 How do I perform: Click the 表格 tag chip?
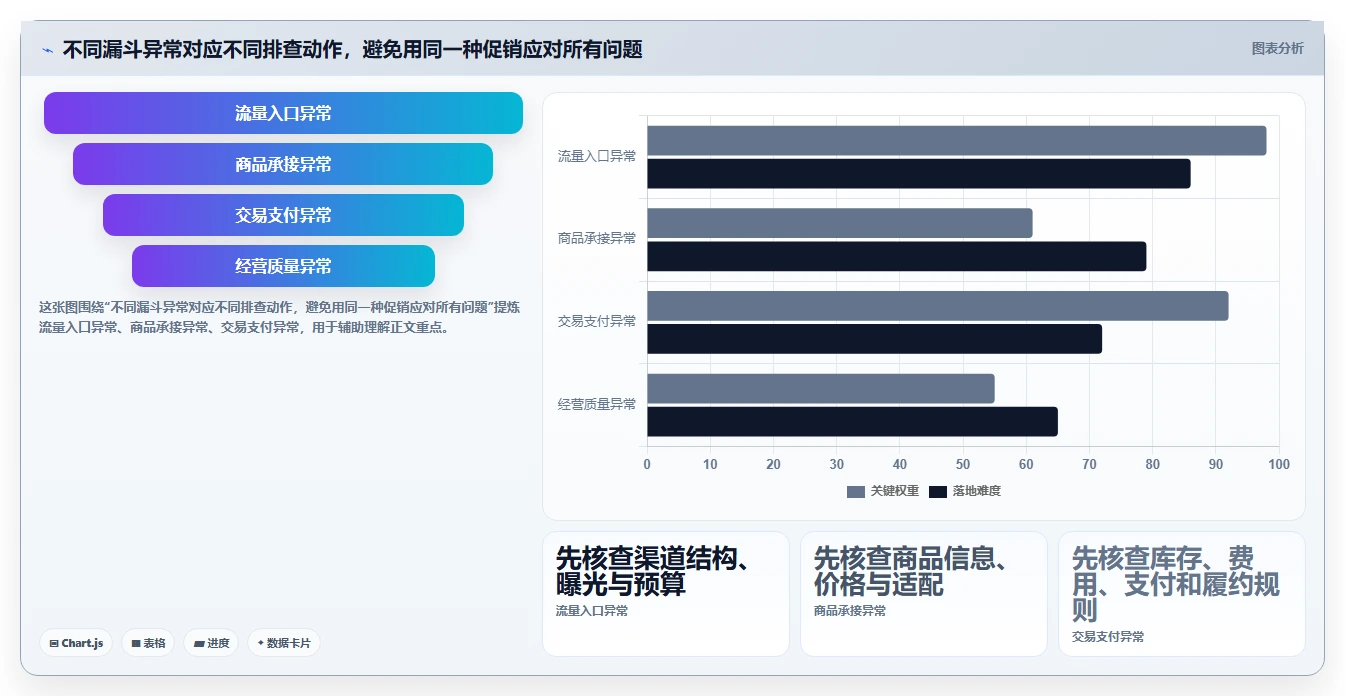(x=148, y=643)
